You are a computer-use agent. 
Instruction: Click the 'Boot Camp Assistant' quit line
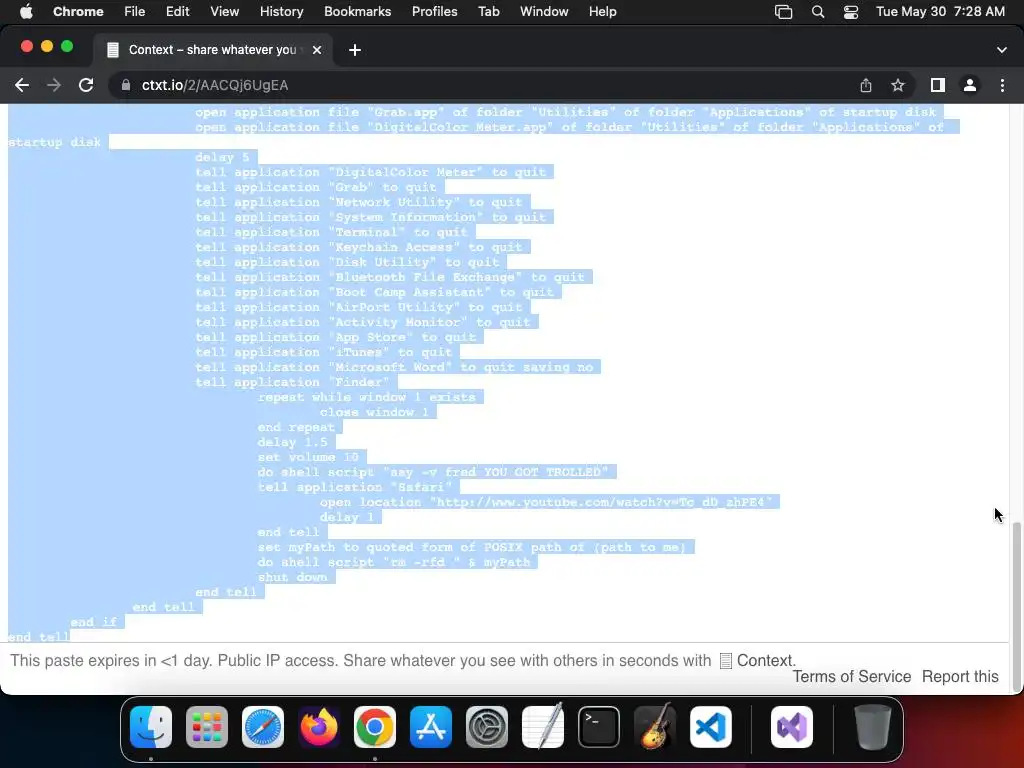point(374,292)
